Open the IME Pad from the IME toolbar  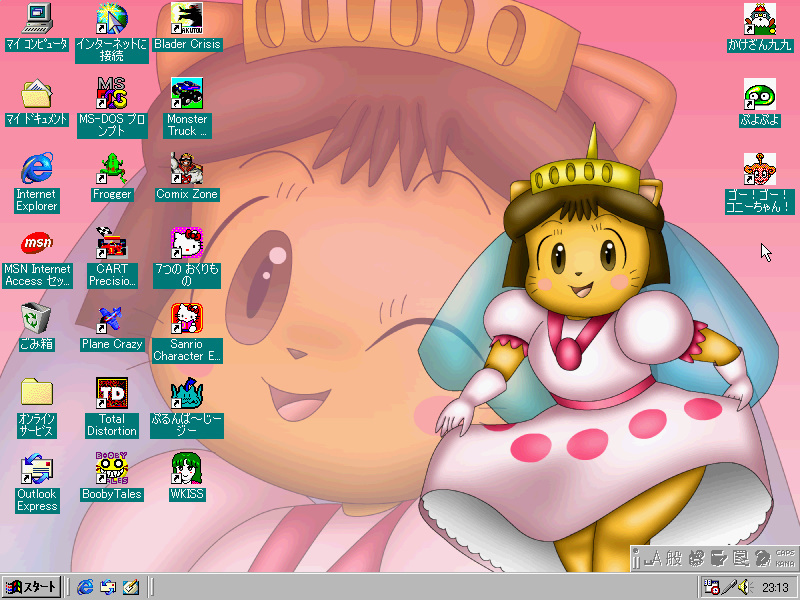click(x=696, y=559)
